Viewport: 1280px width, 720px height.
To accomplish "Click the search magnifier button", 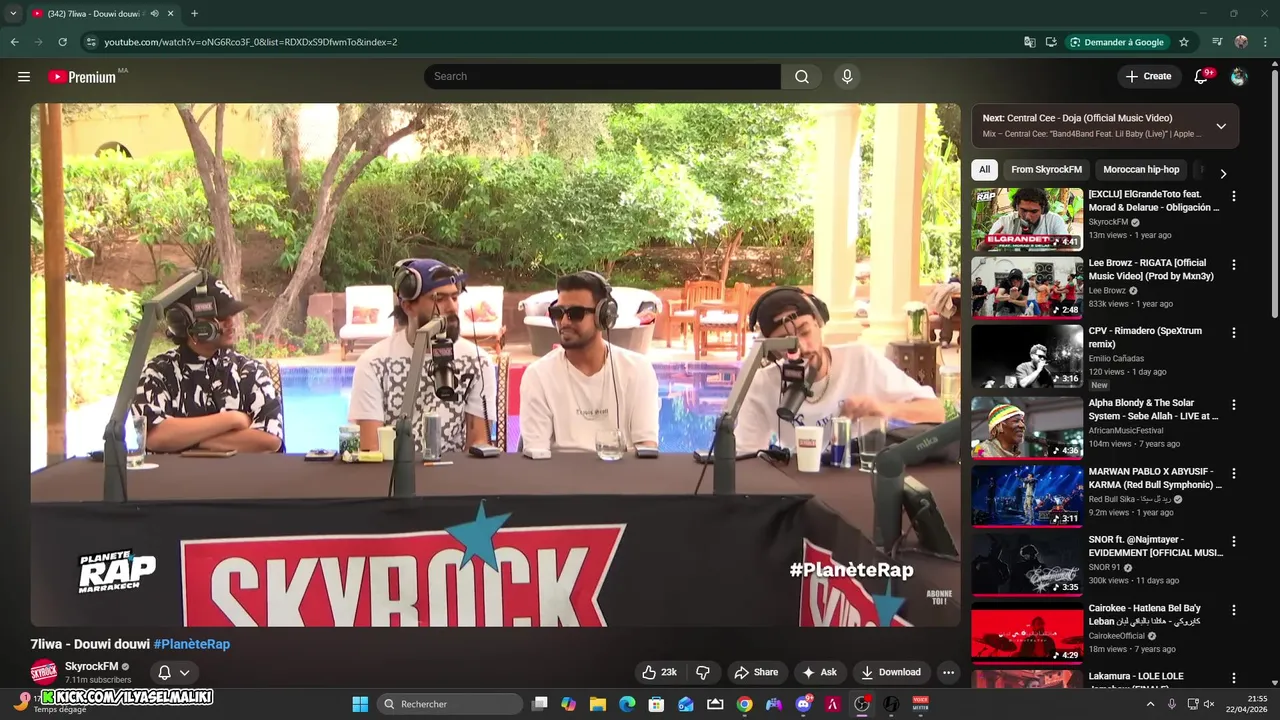I will [x=802, y=77].
